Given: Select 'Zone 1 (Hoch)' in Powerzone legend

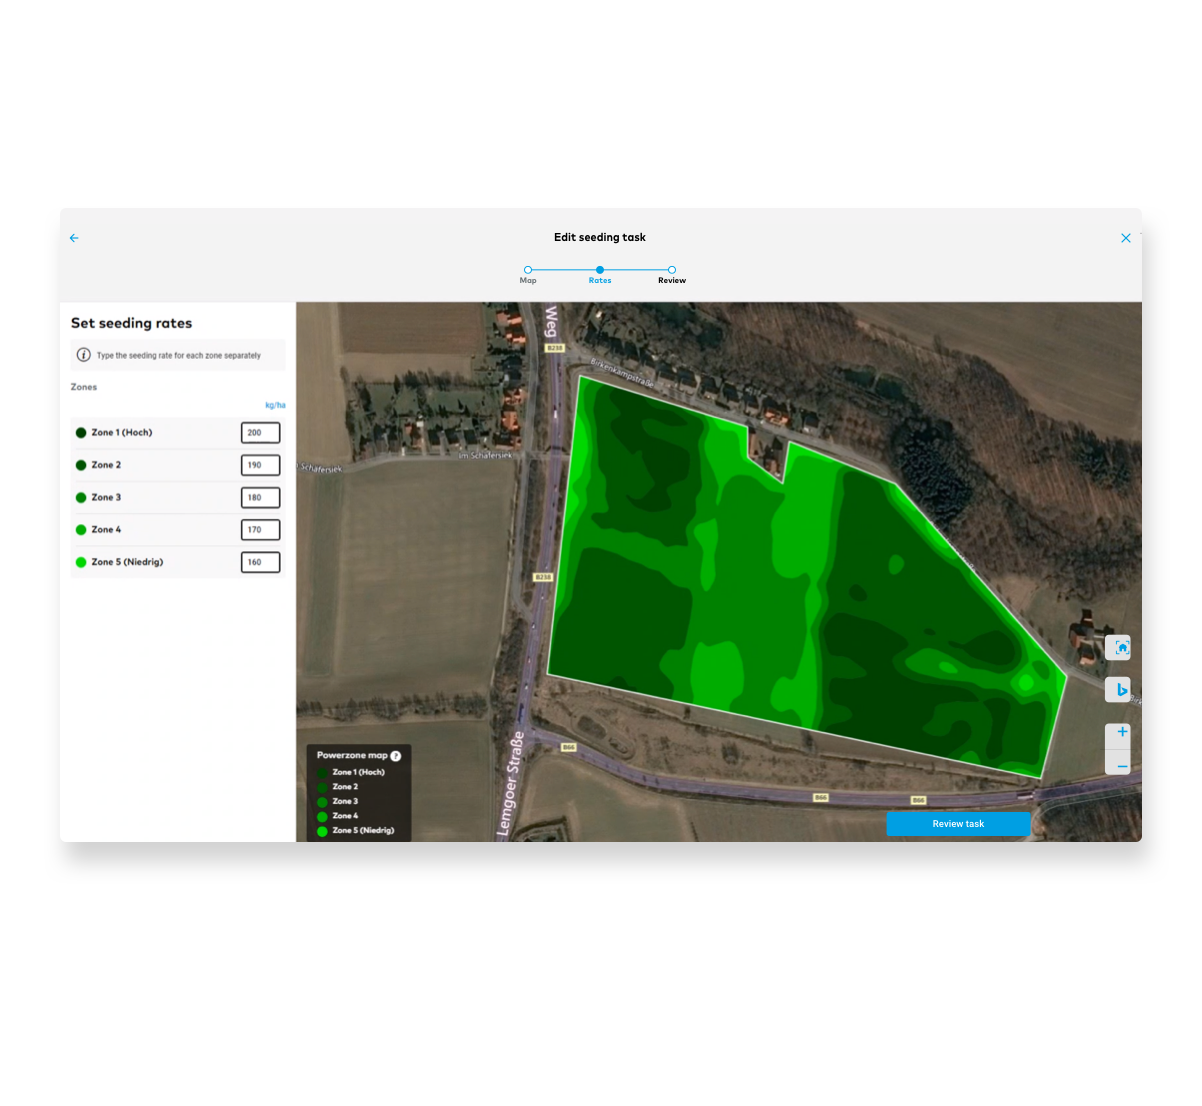Looking at the screenshot, I should [358, 772].
